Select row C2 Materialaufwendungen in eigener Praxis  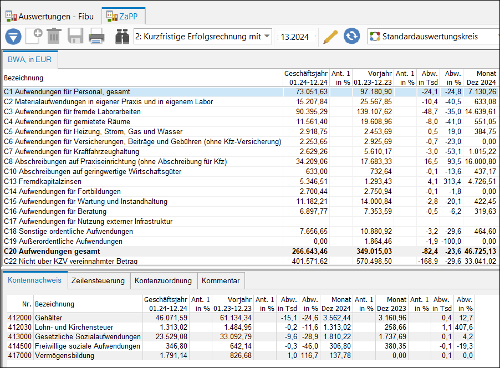click(x=250, y=102)
